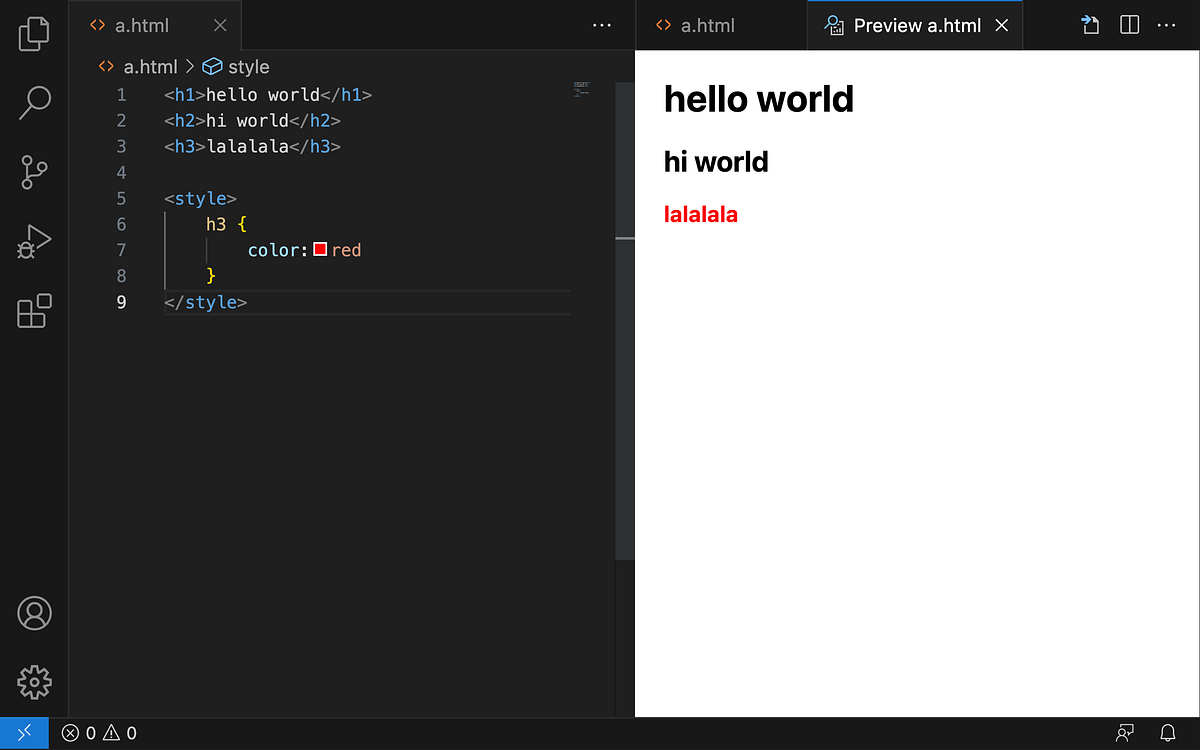Click the 'hello world' heading in preview
This screenshot has height=750, width=1200.
[x=759, y=99]
